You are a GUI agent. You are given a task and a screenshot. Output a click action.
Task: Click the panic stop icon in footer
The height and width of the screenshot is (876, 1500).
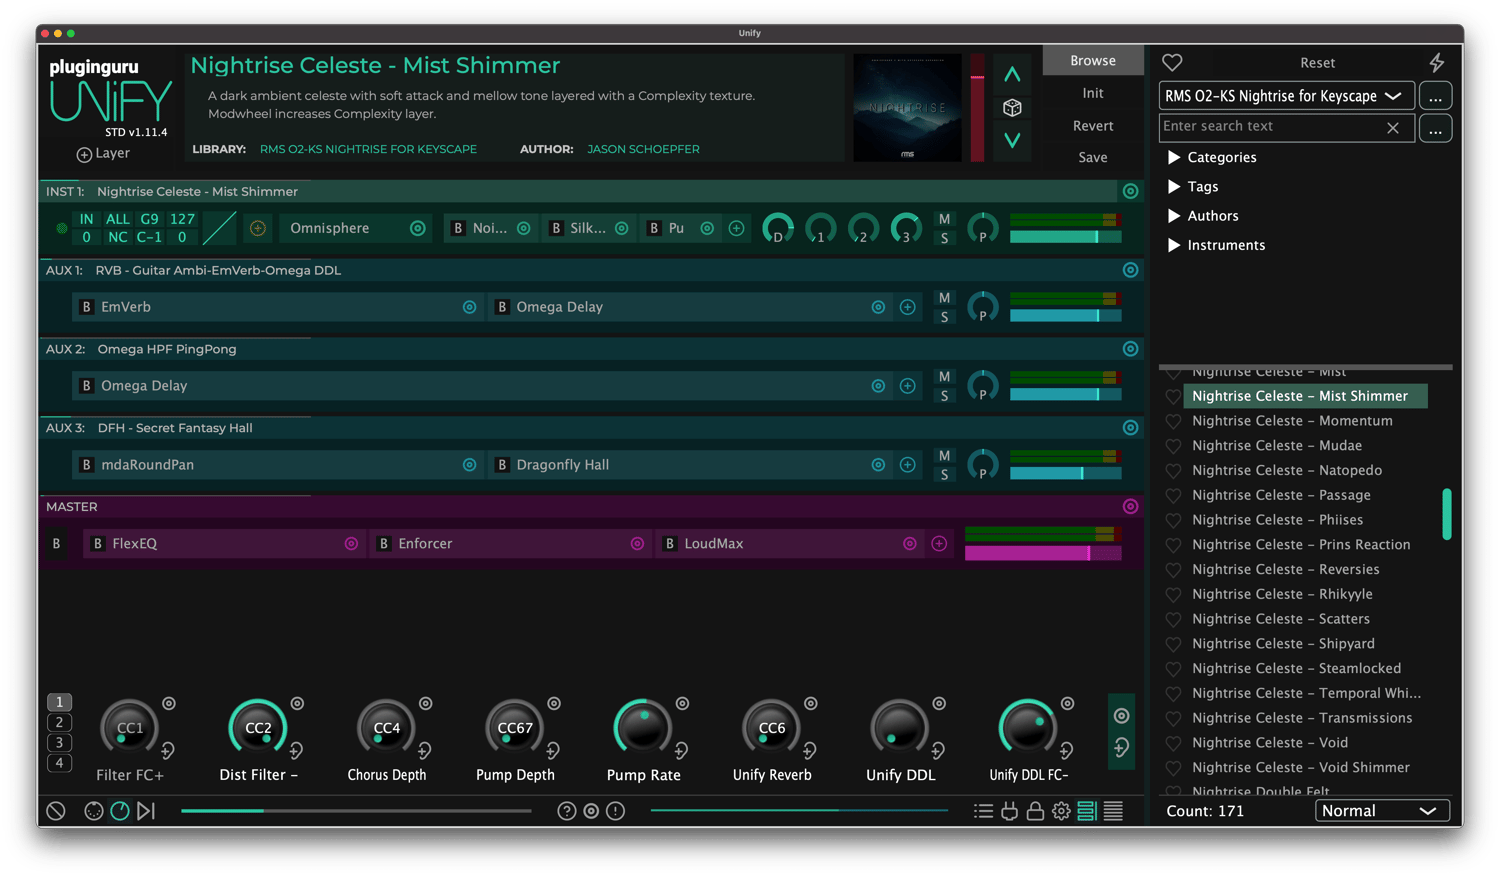coord(56,811)
